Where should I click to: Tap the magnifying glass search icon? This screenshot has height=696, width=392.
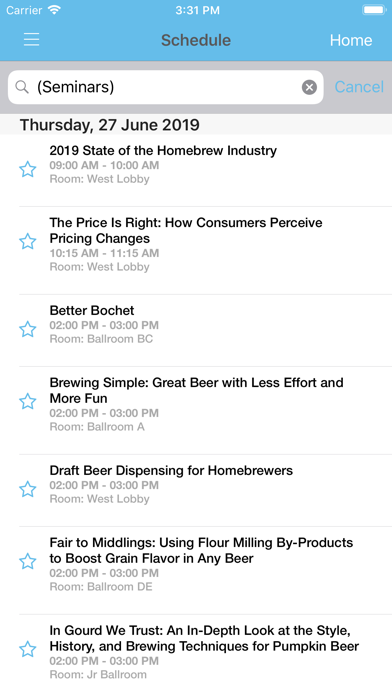click(x=22, y=87)
